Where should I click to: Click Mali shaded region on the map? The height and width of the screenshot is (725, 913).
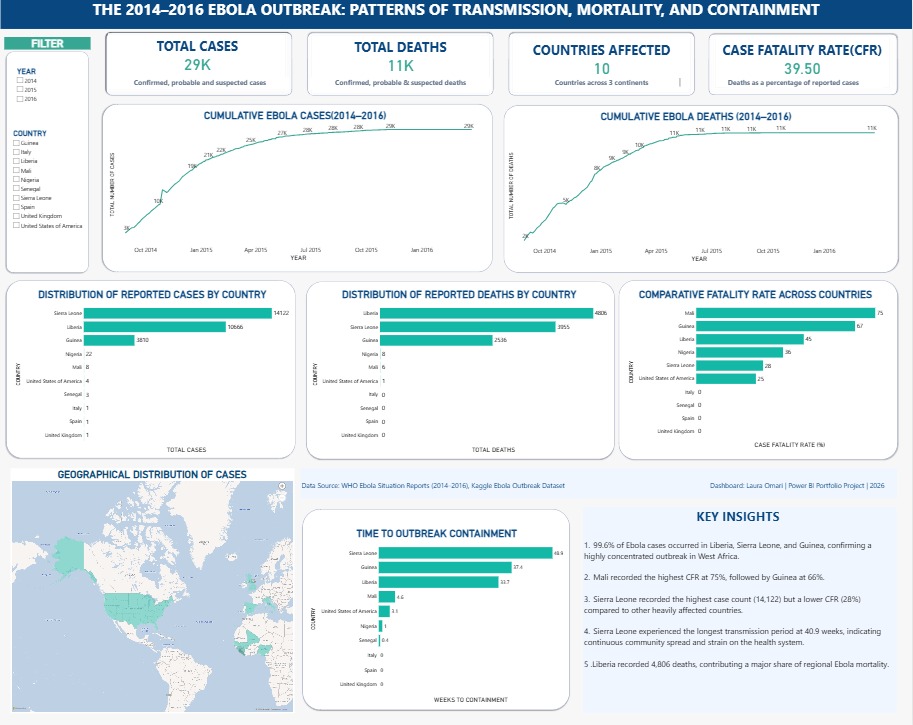tap(252, 639)
